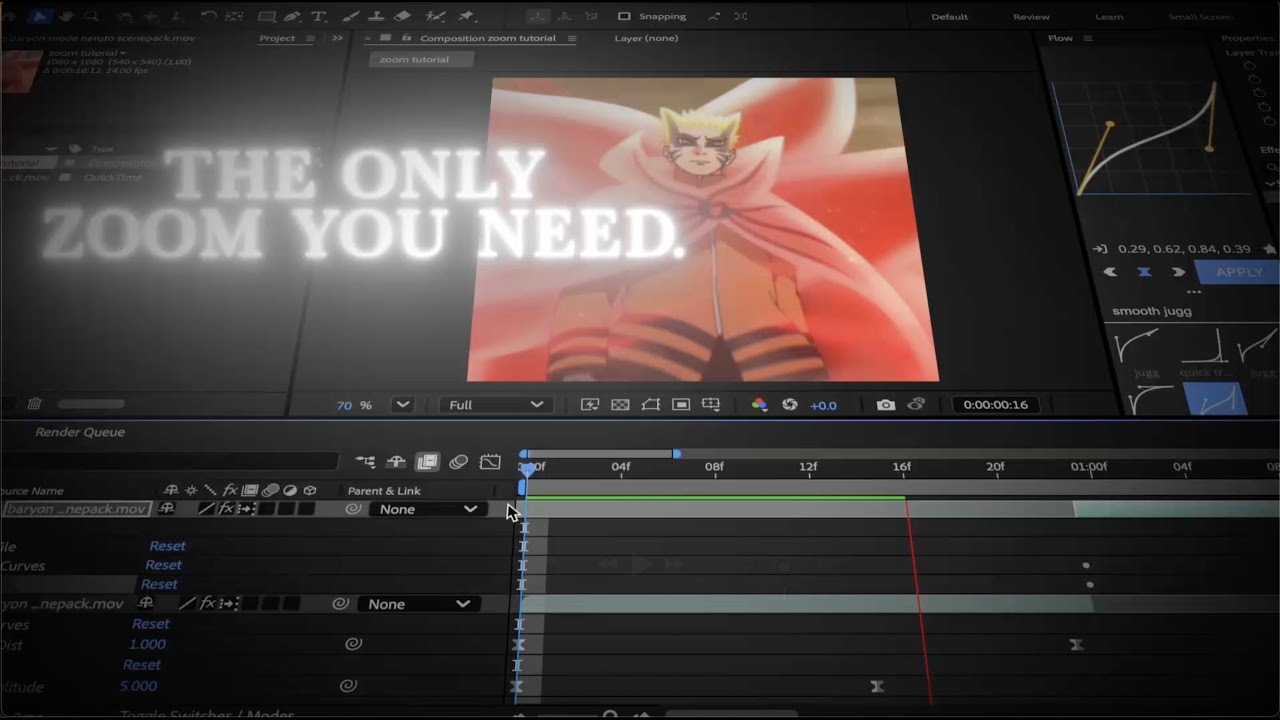Select the Pen tool

coord(292,16)
